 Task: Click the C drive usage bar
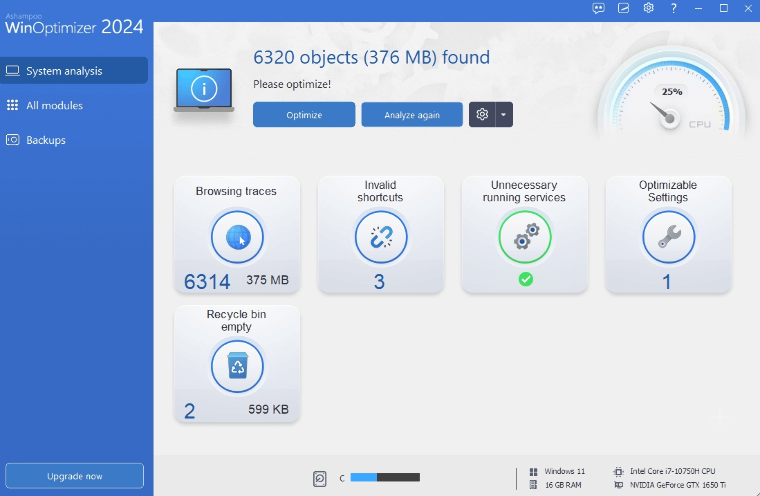(385, 478)
